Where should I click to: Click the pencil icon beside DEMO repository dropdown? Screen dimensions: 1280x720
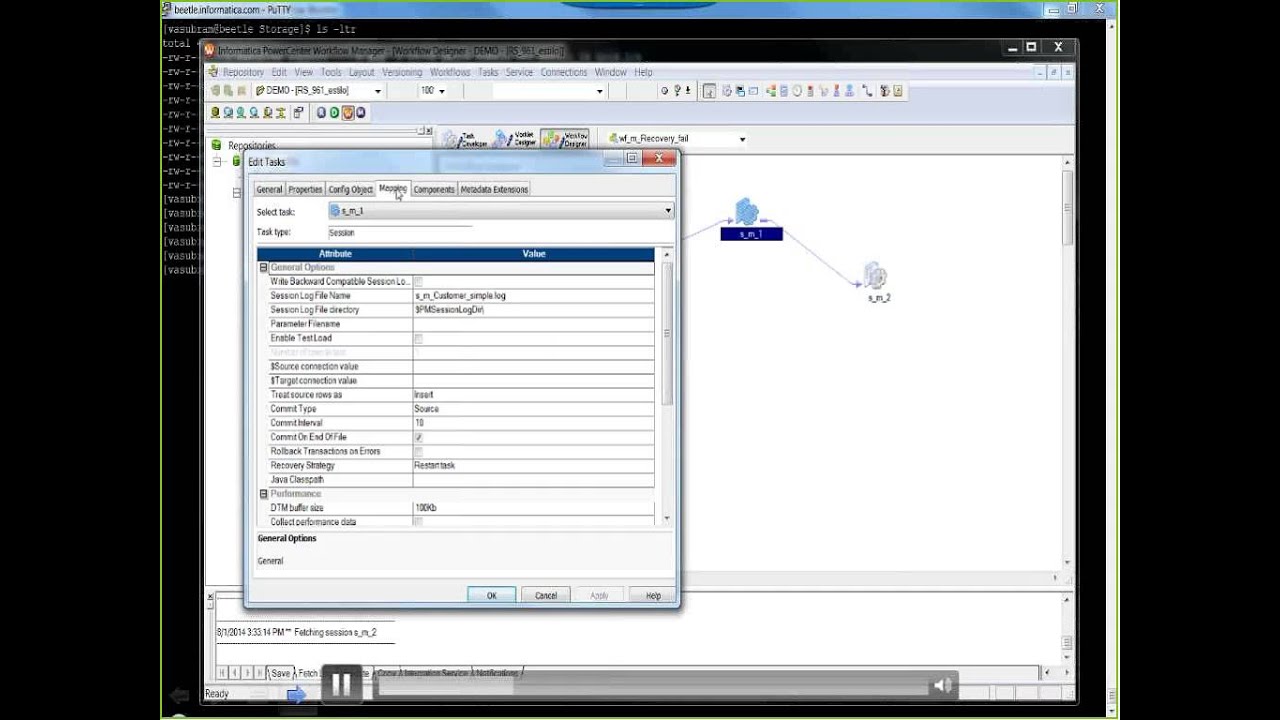tap(259, 91)
